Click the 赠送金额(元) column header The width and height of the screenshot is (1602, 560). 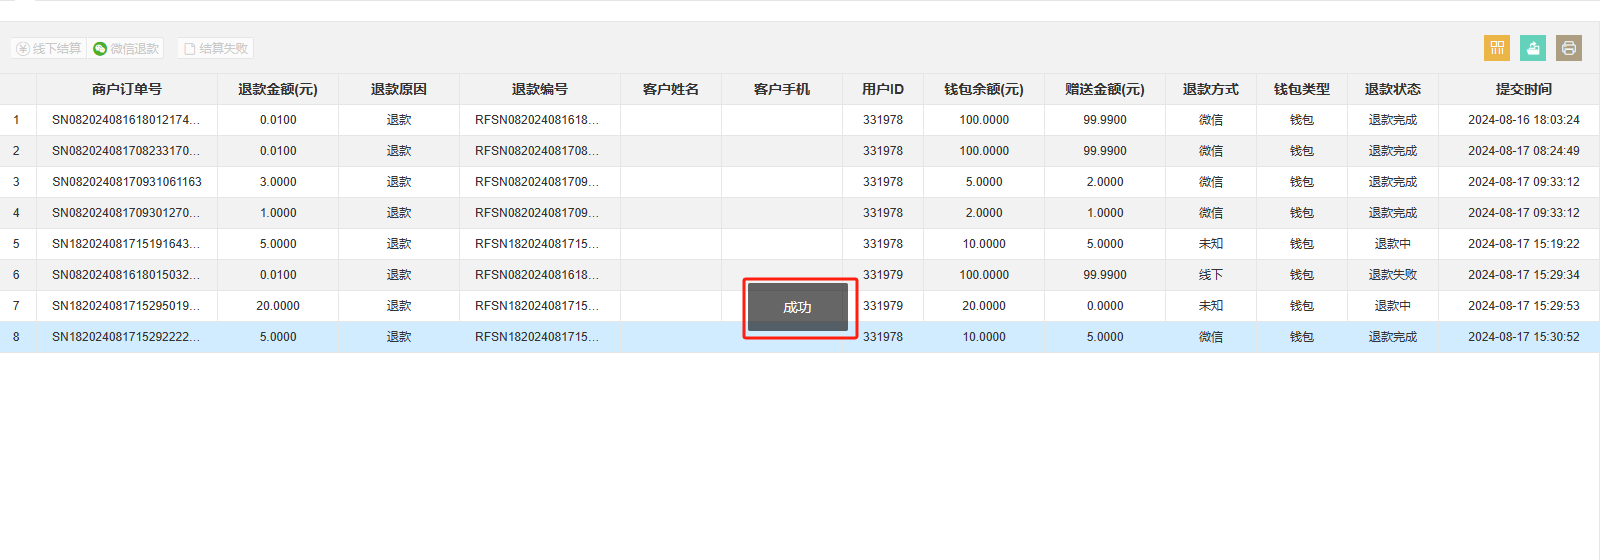1105,89
